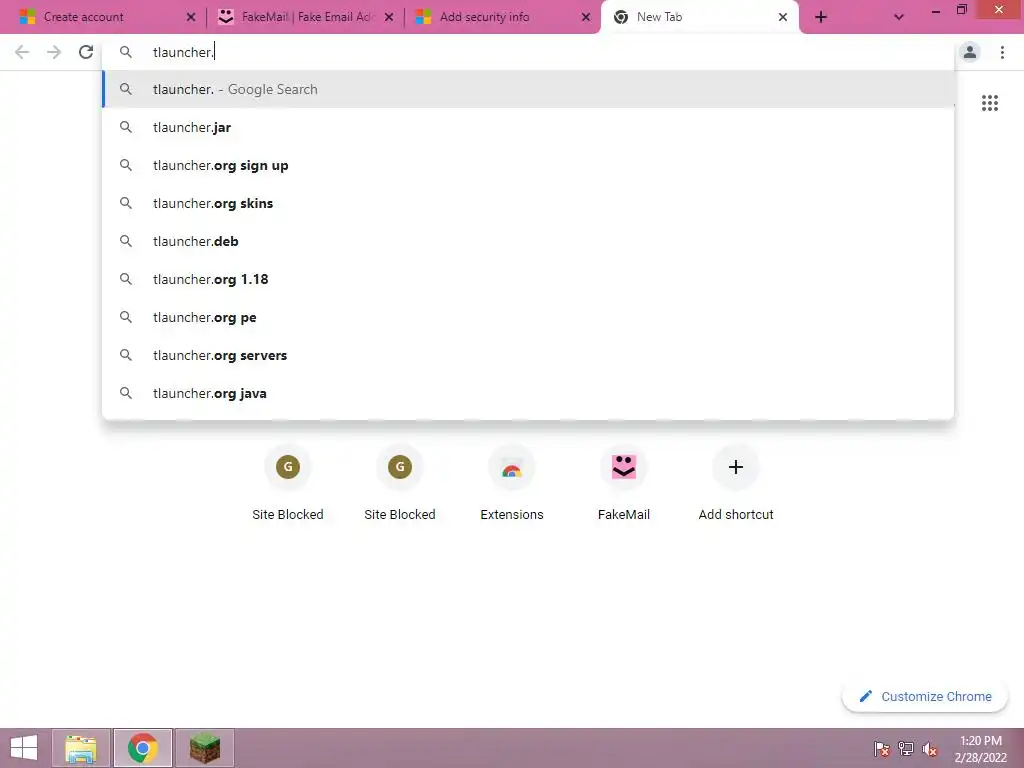Close the Create account tab

[191, 17]
